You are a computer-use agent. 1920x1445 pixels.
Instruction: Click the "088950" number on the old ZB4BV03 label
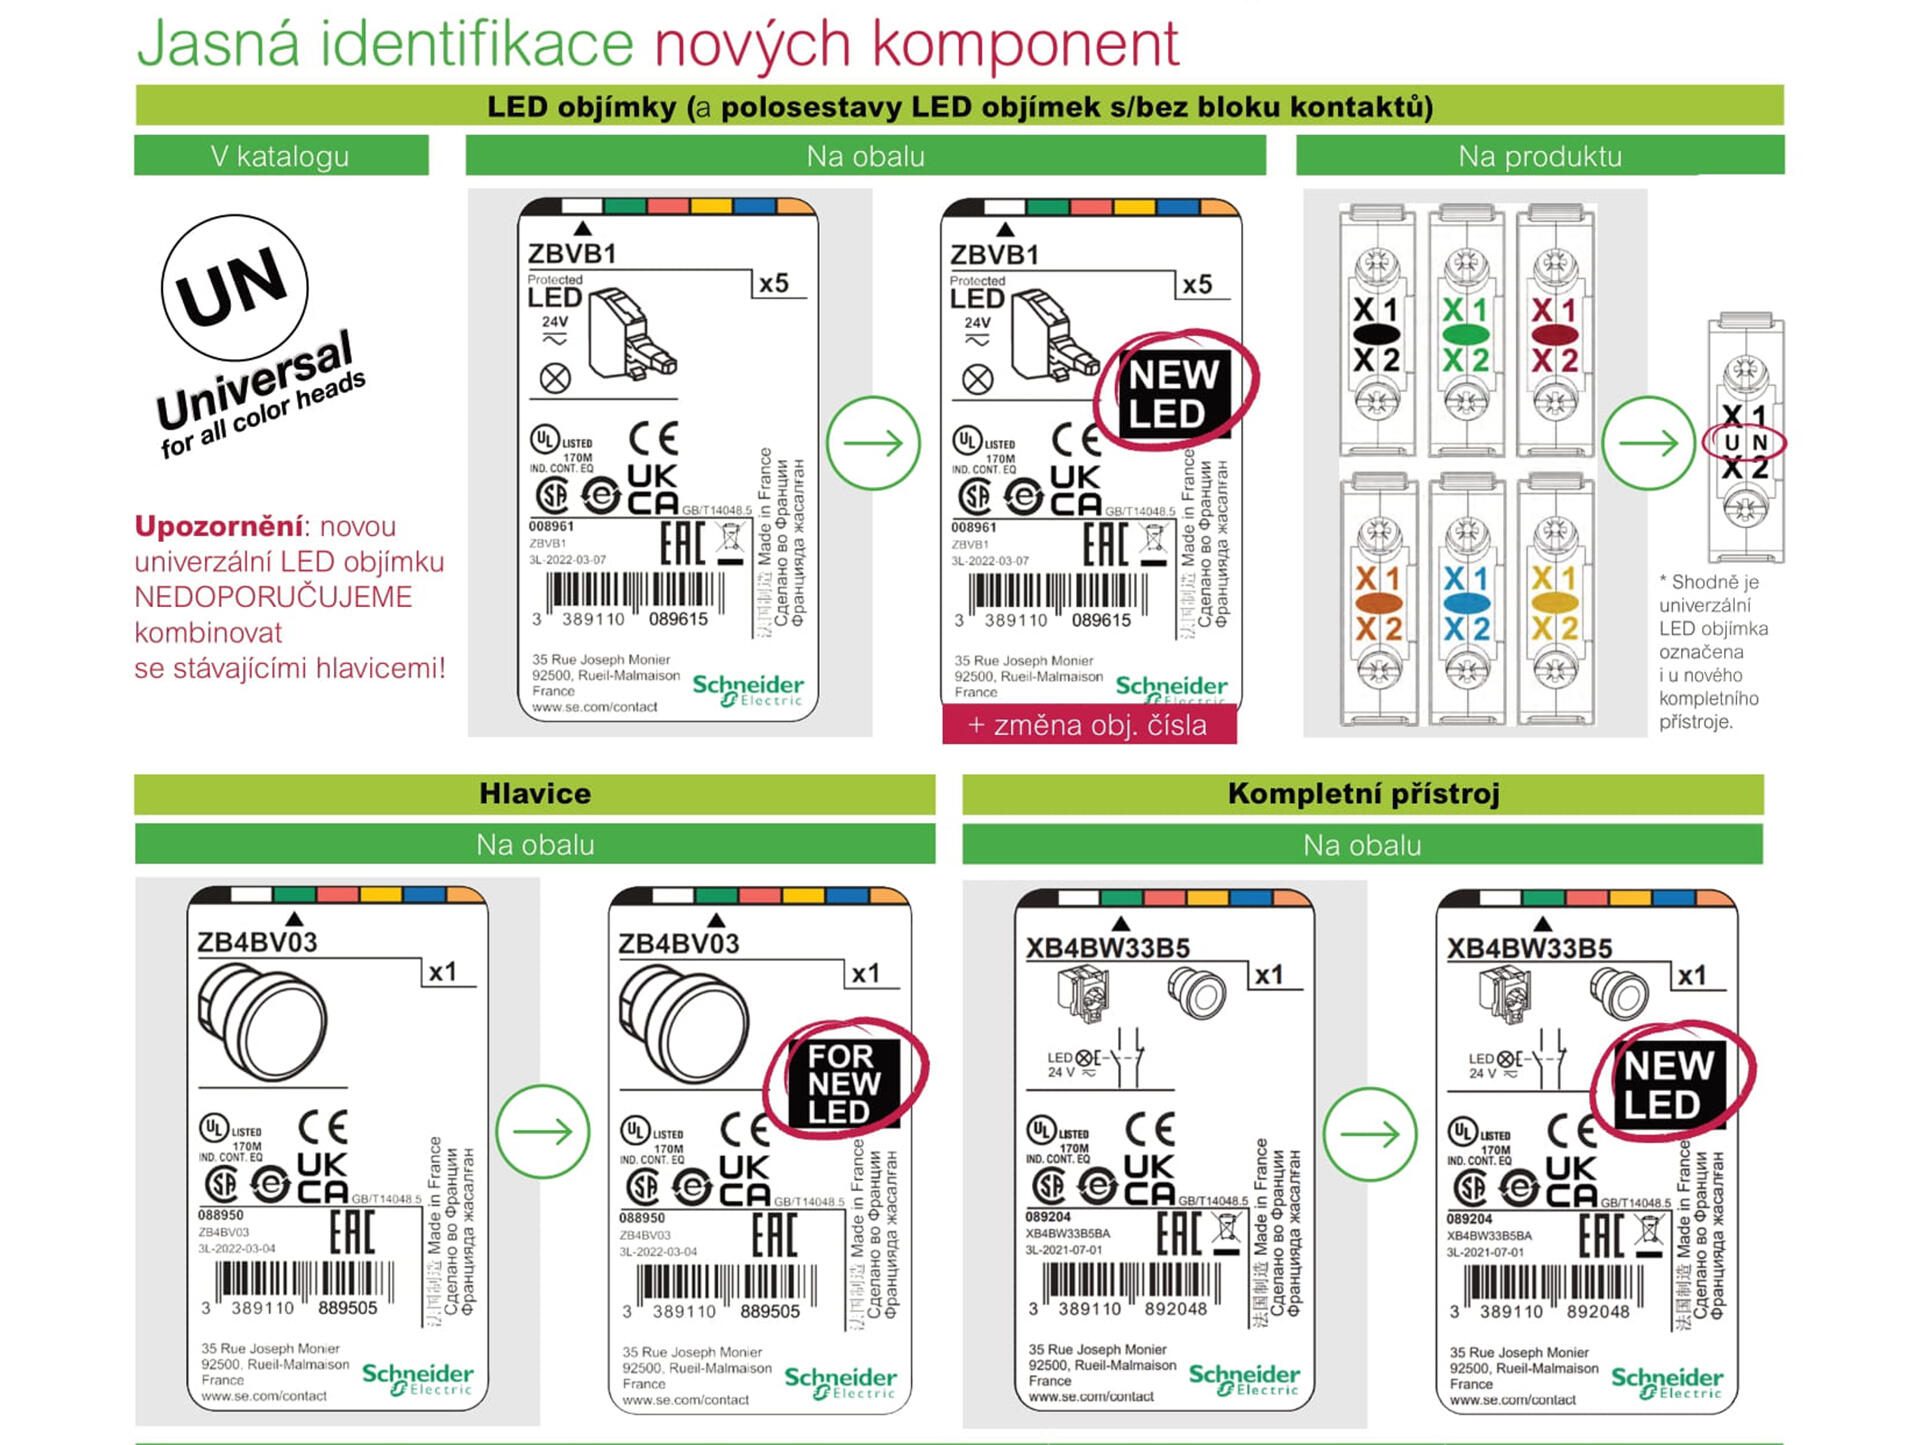pyautogui.click(x=221, y=1215)
